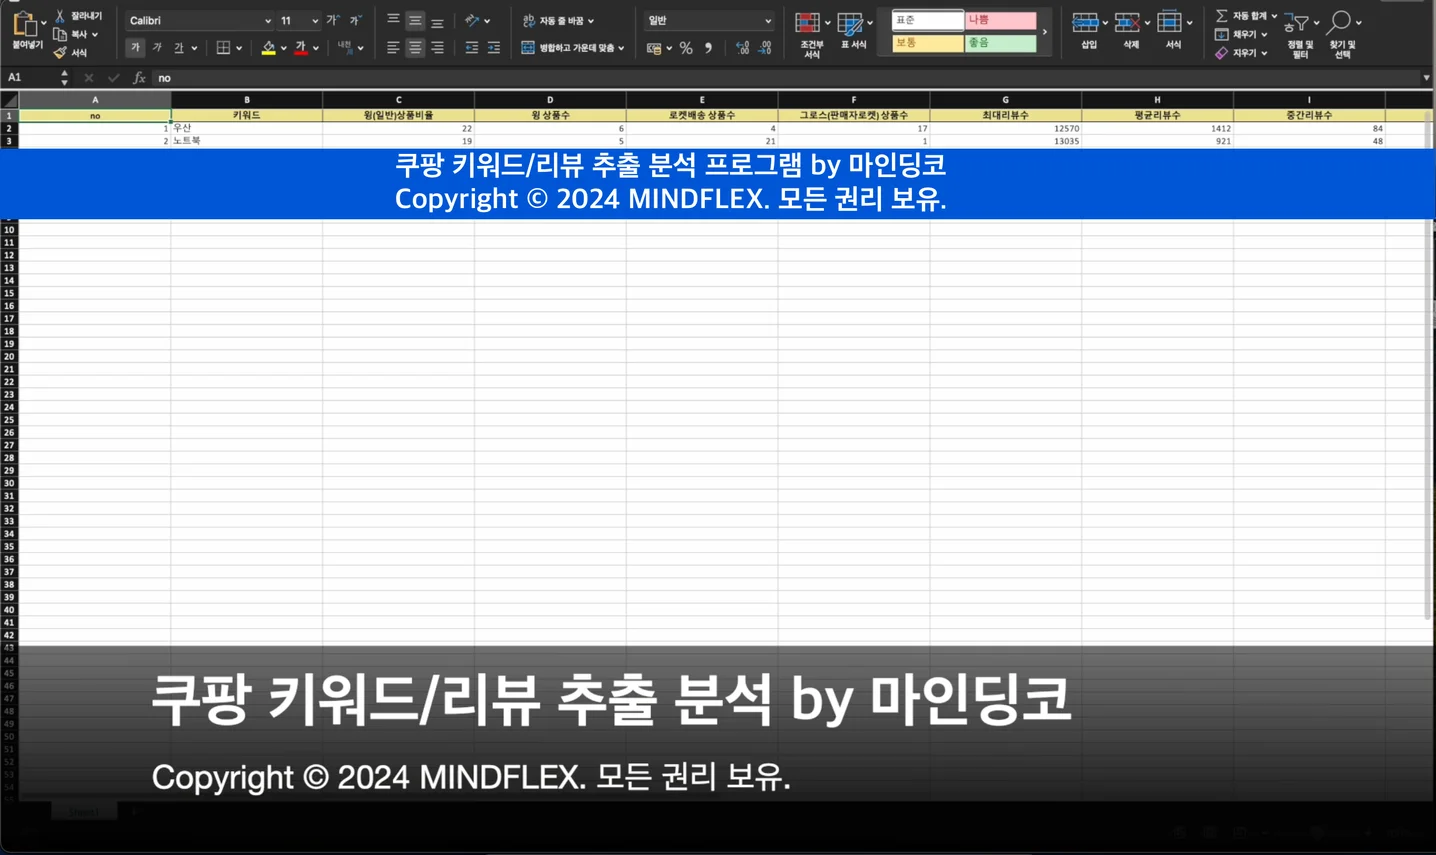Screen dimensions: 1436x855
Task: Expand formula bar with right-end arrow
Action: (x=1426, y=77)
